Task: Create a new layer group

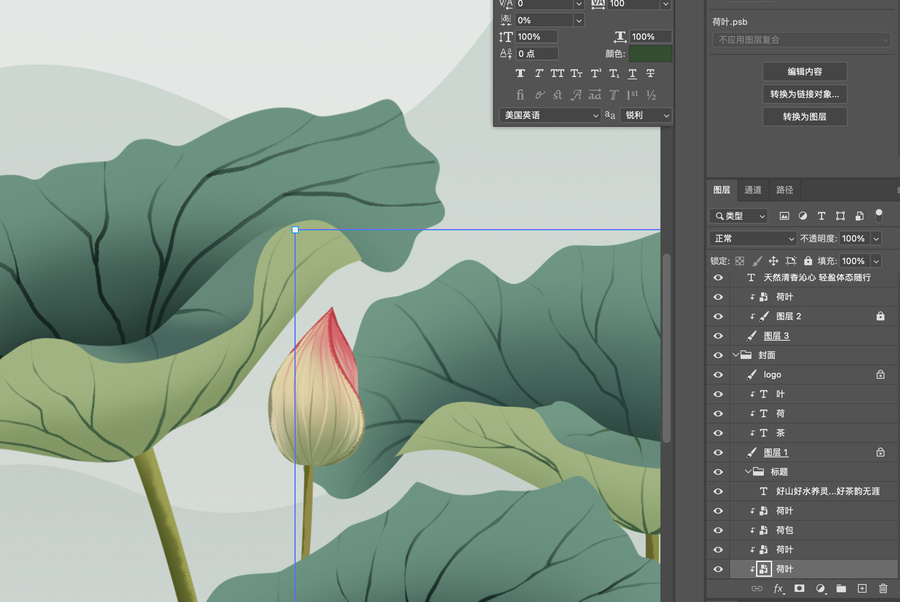Action: pos(841,589)
